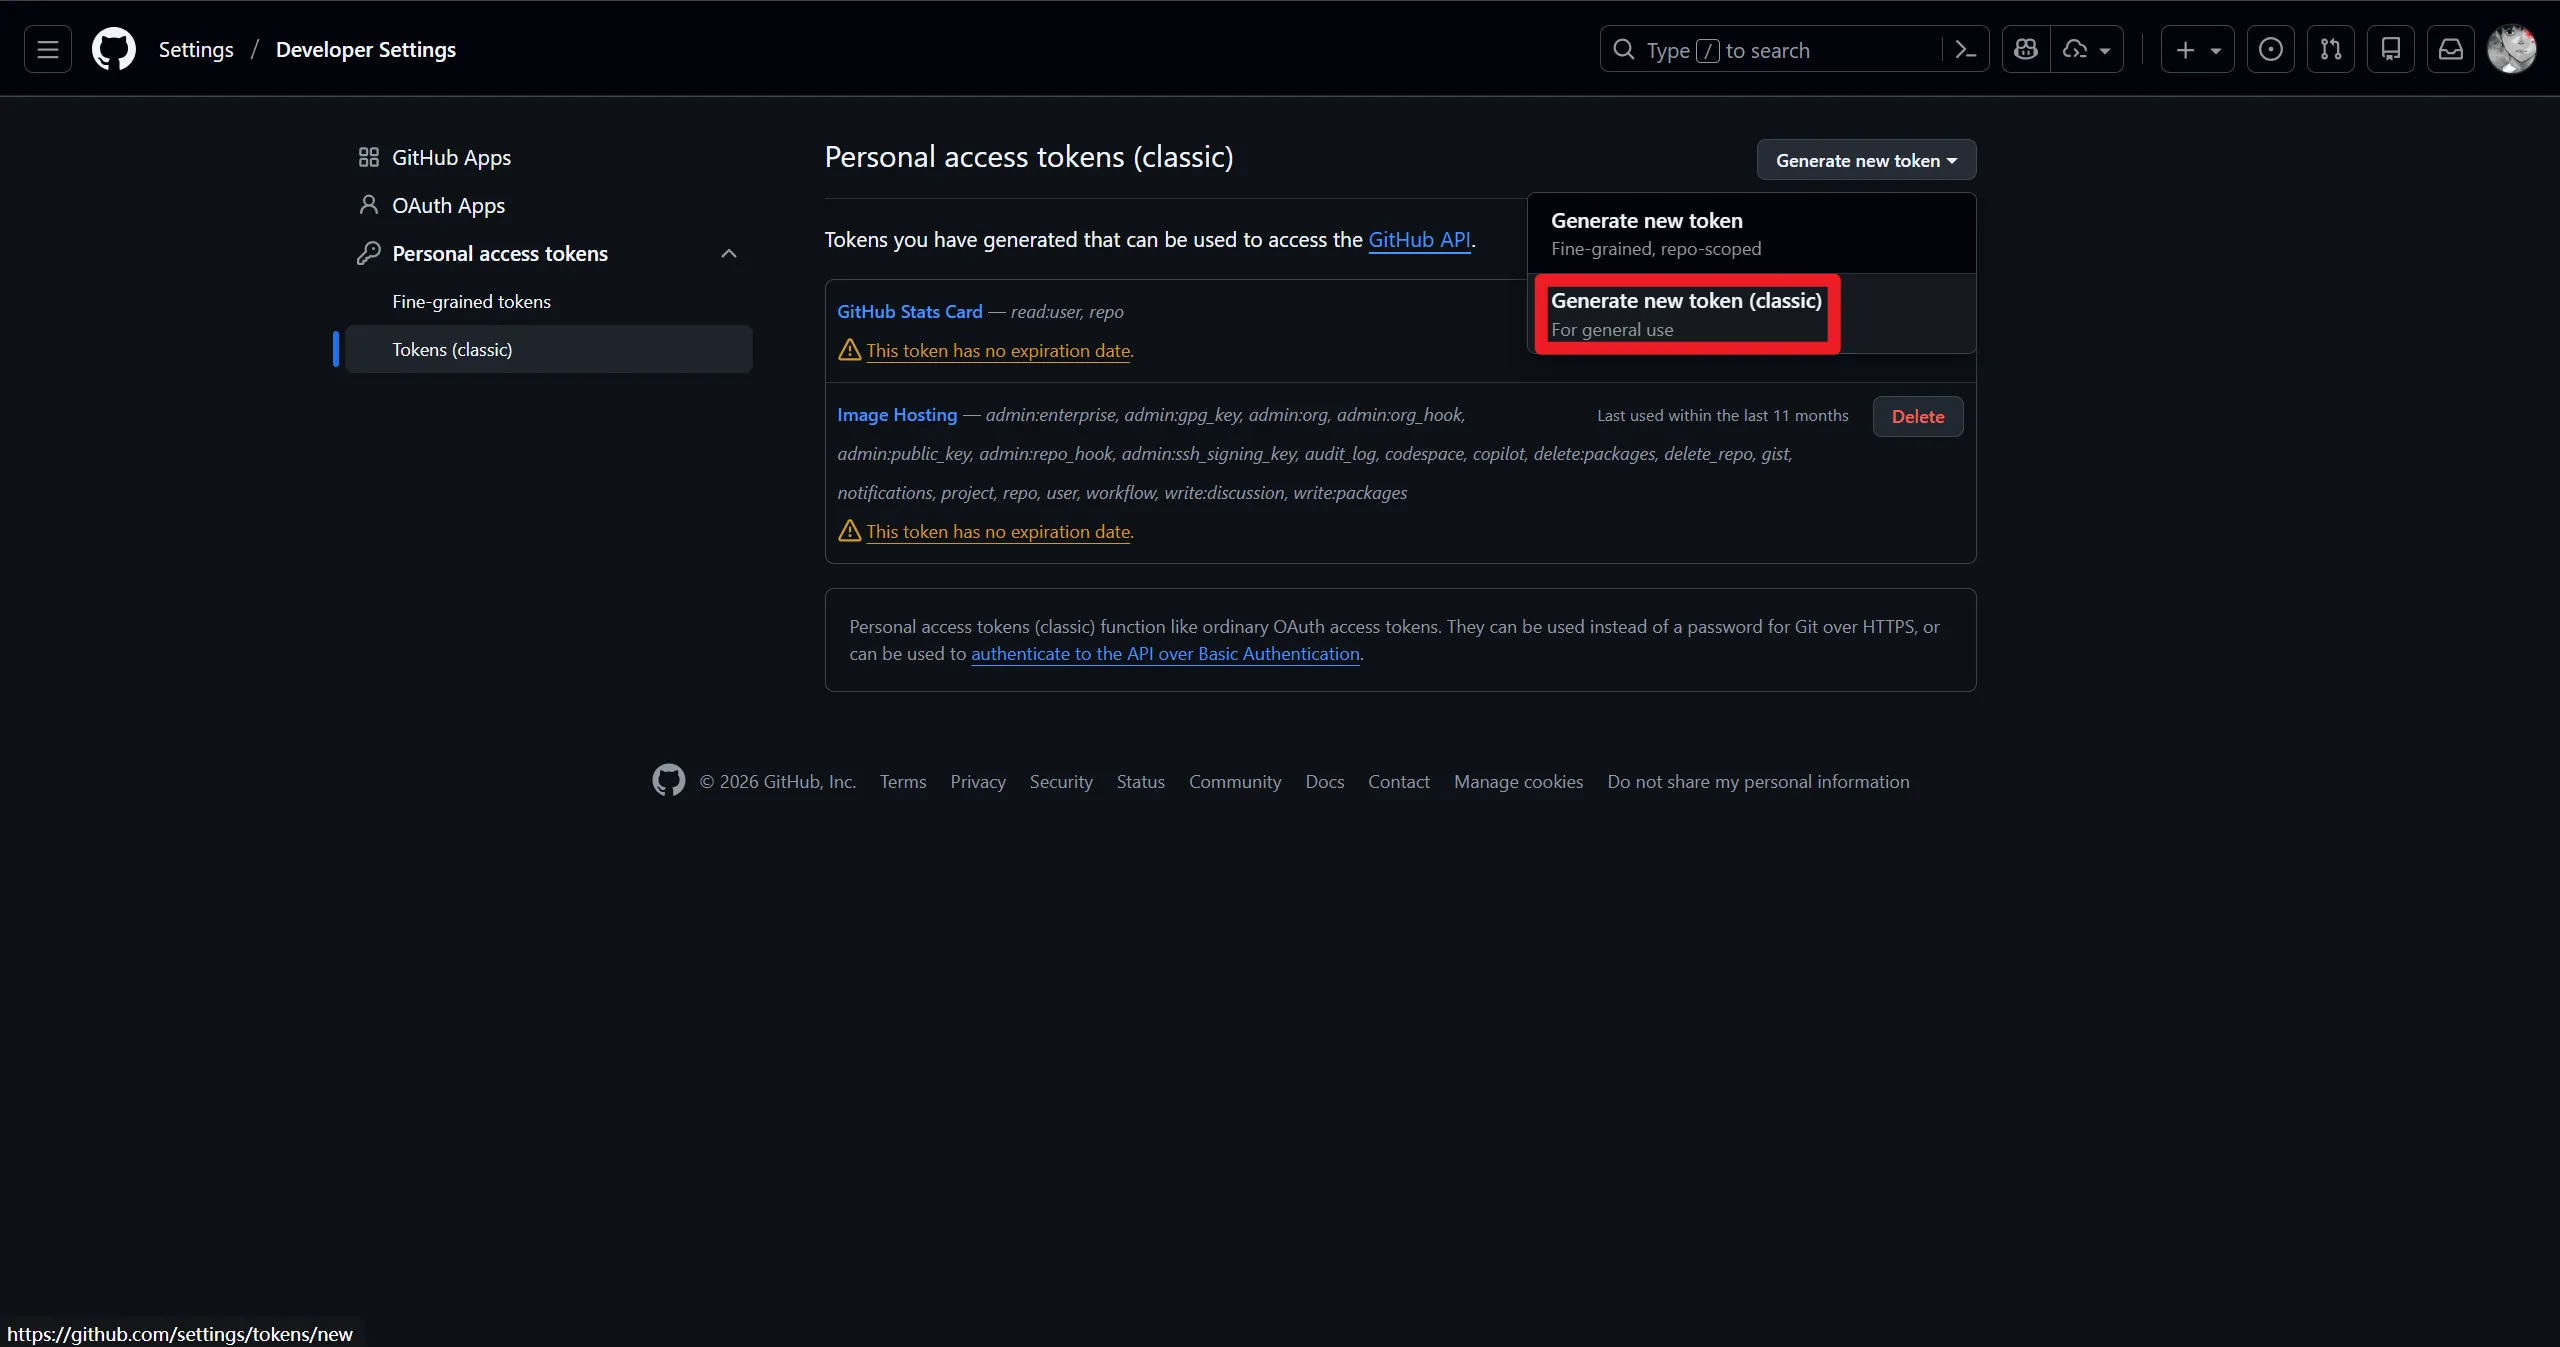The image size is (2560, 1347).
Task: Activate the command palette terminal icon
Action: (1965, 49)
